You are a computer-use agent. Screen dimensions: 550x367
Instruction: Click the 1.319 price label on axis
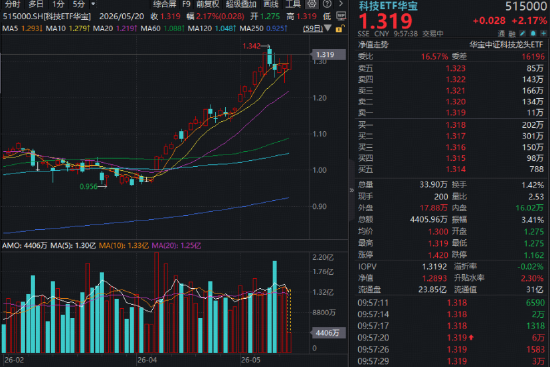pyautogui.click(x=328, y=54)
